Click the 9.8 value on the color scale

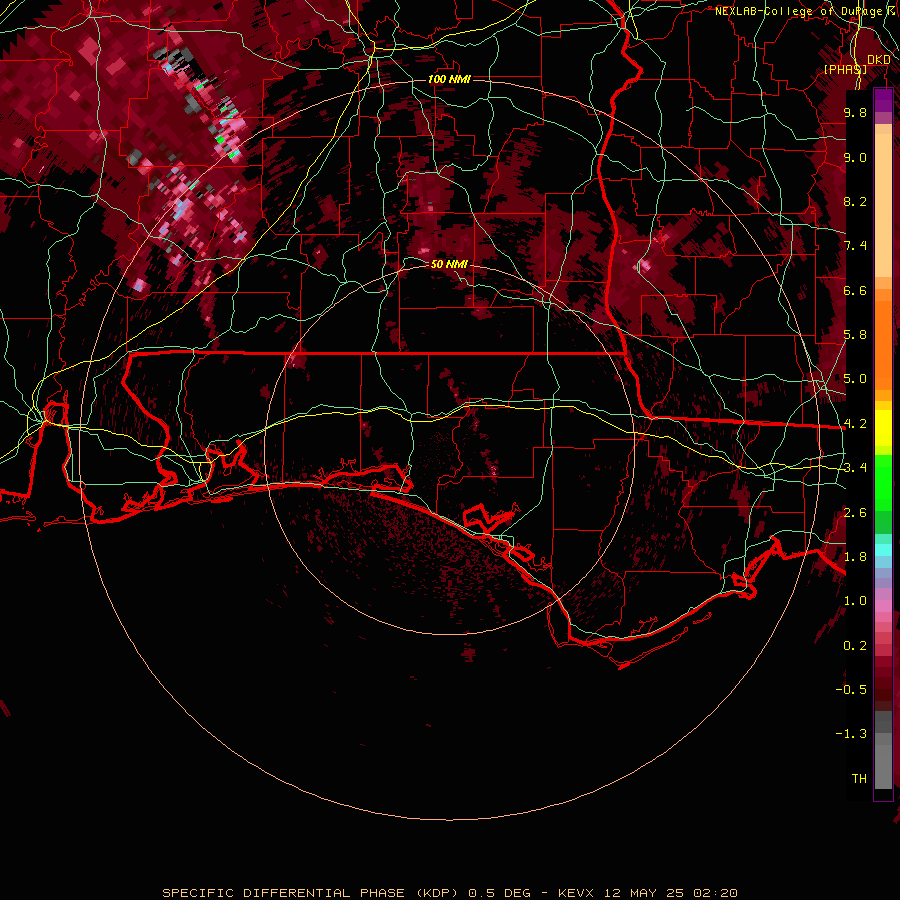855,112
